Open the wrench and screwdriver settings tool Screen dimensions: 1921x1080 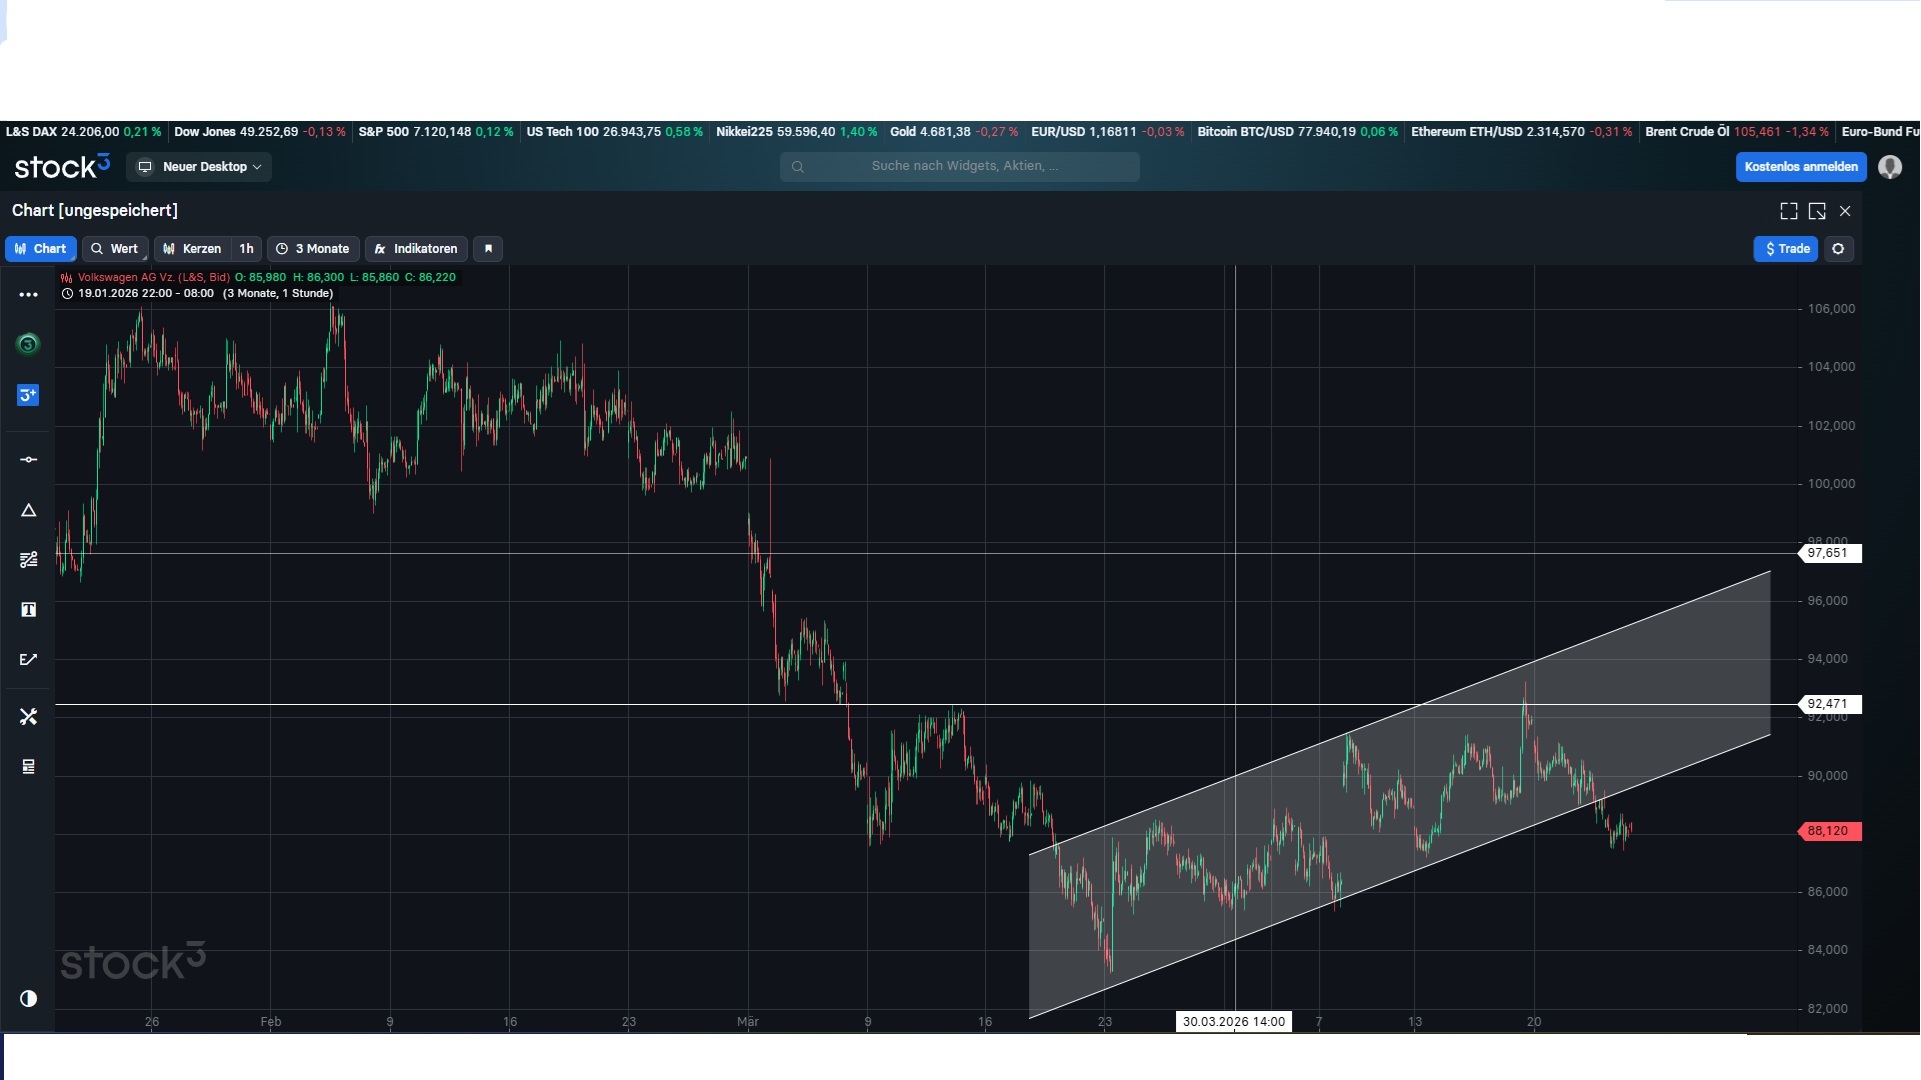click(28, 717)
